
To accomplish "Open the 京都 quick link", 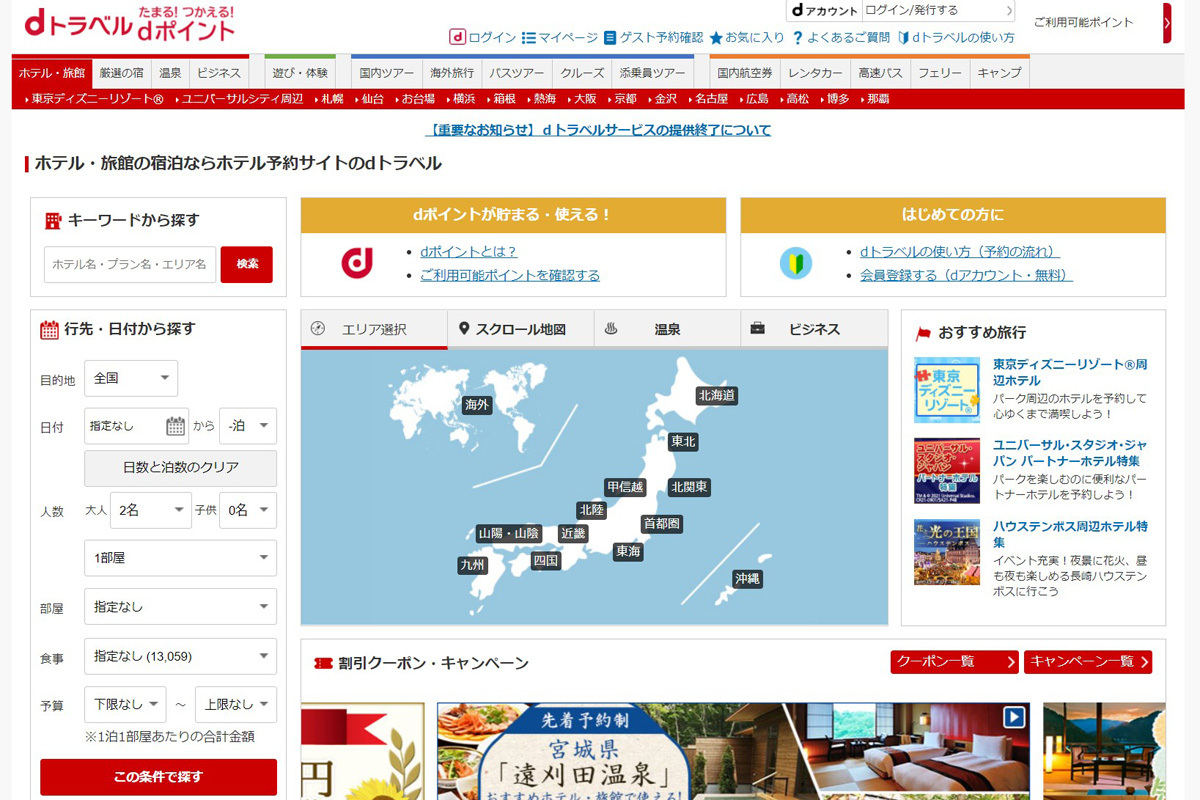I will coord(625,99).
